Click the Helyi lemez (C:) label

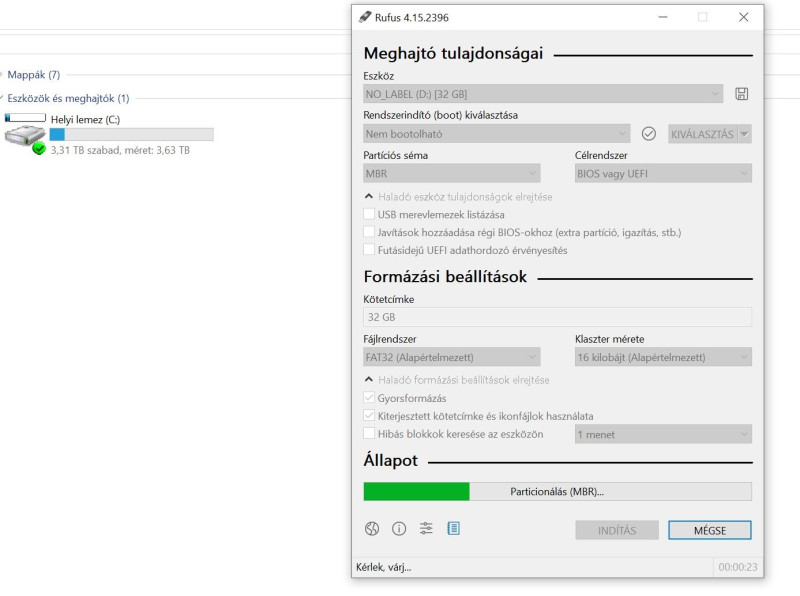pos(85,119)
